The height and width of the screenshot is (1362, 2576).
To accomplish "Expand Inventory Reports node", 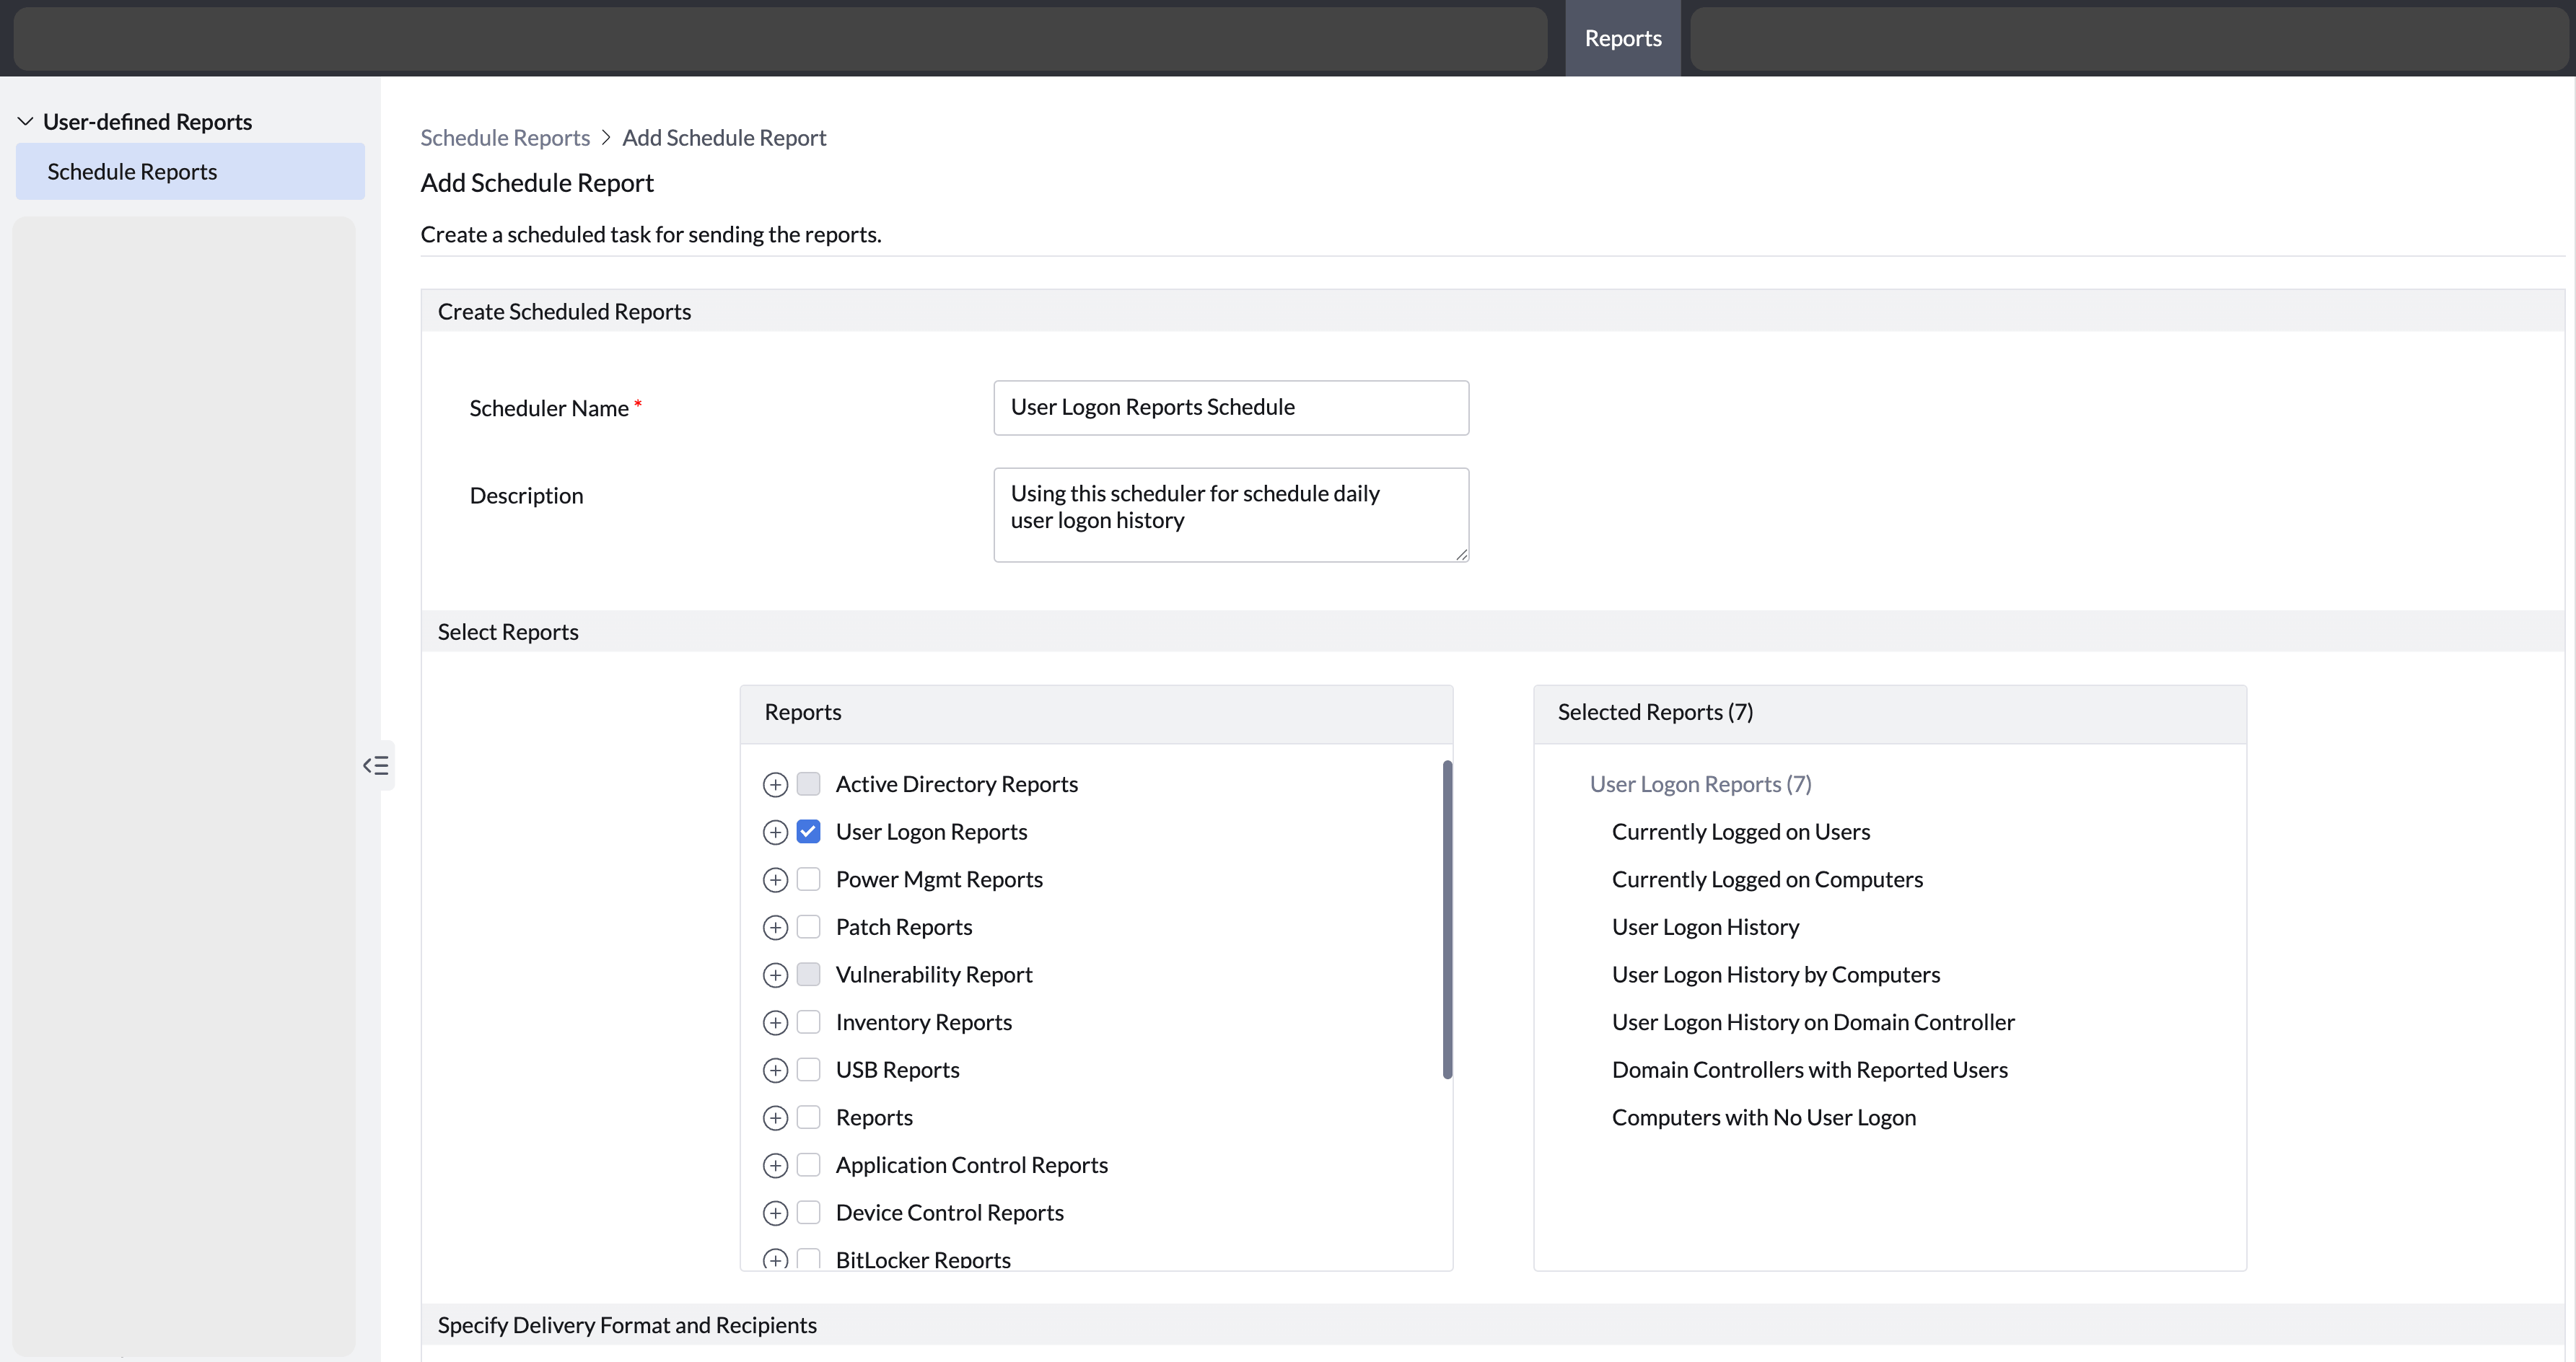I will click(775, 1023).
